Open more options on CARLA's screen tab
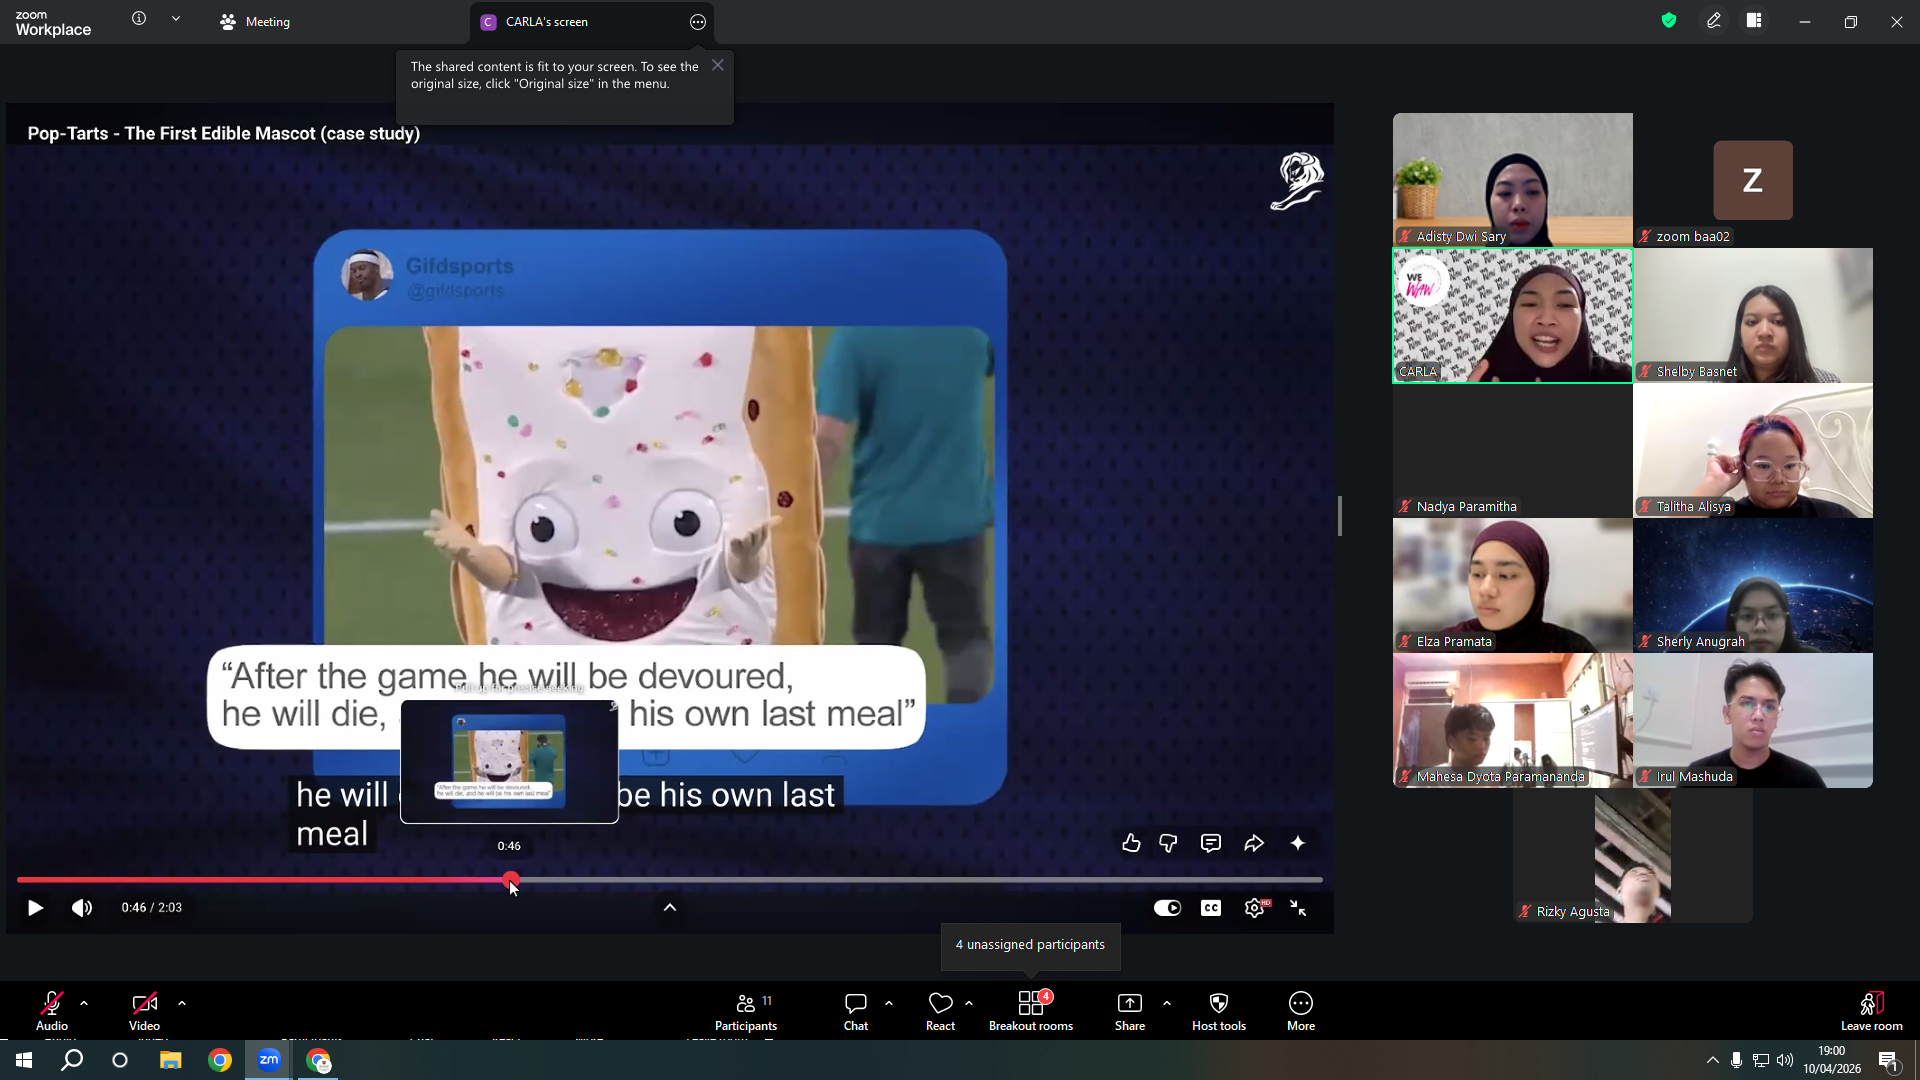The height and width of the screenshot is (1080, 1920). [698, 22]
